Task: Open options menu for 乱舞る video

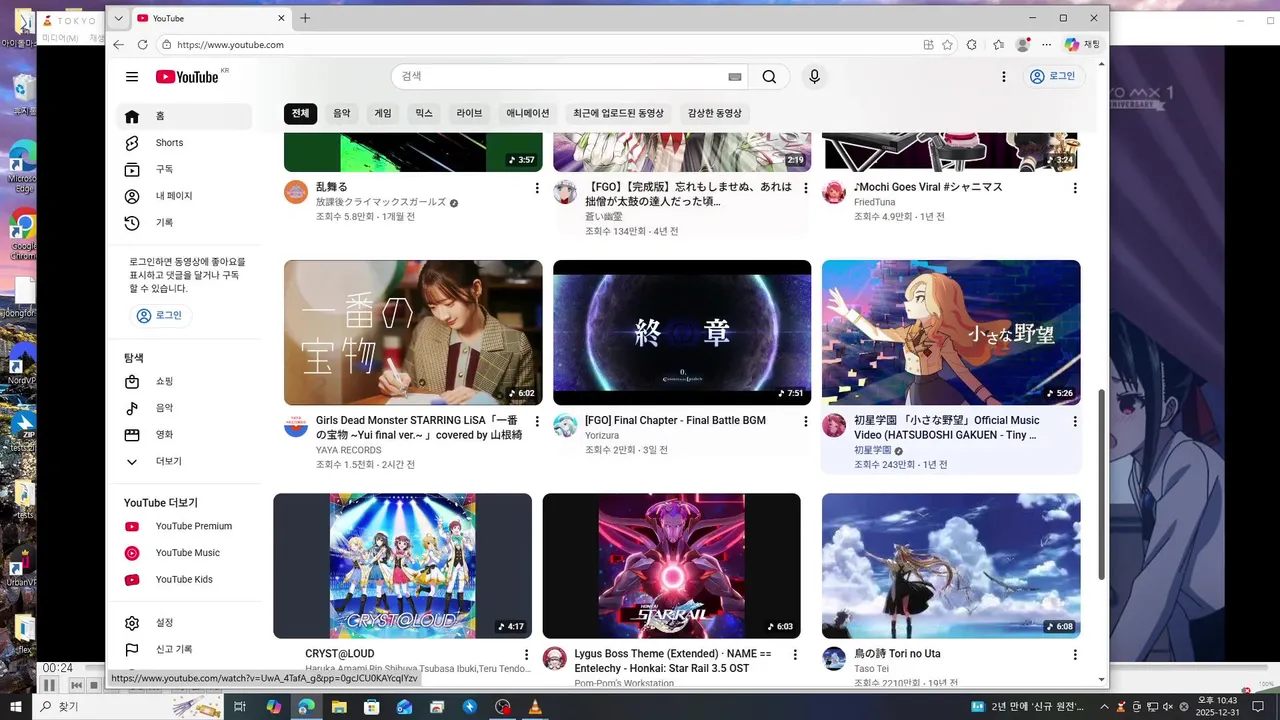Action: point(537,188)
